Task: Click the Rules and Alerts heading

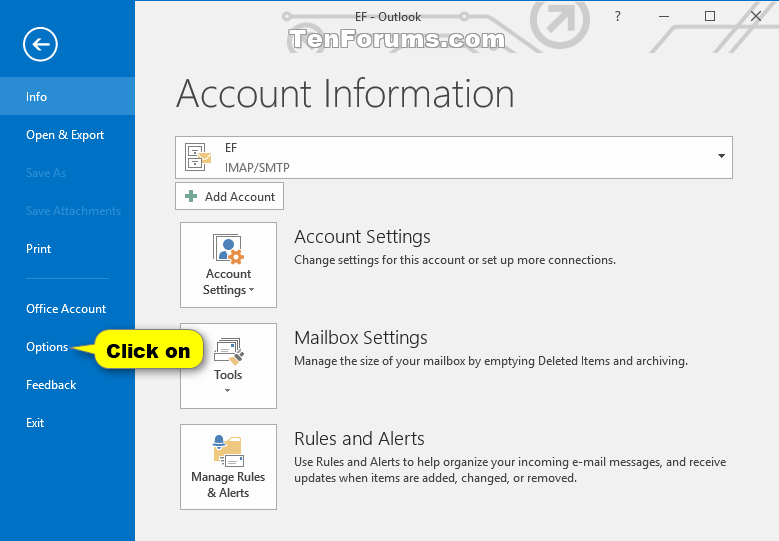Action: [x=359, y=439]
